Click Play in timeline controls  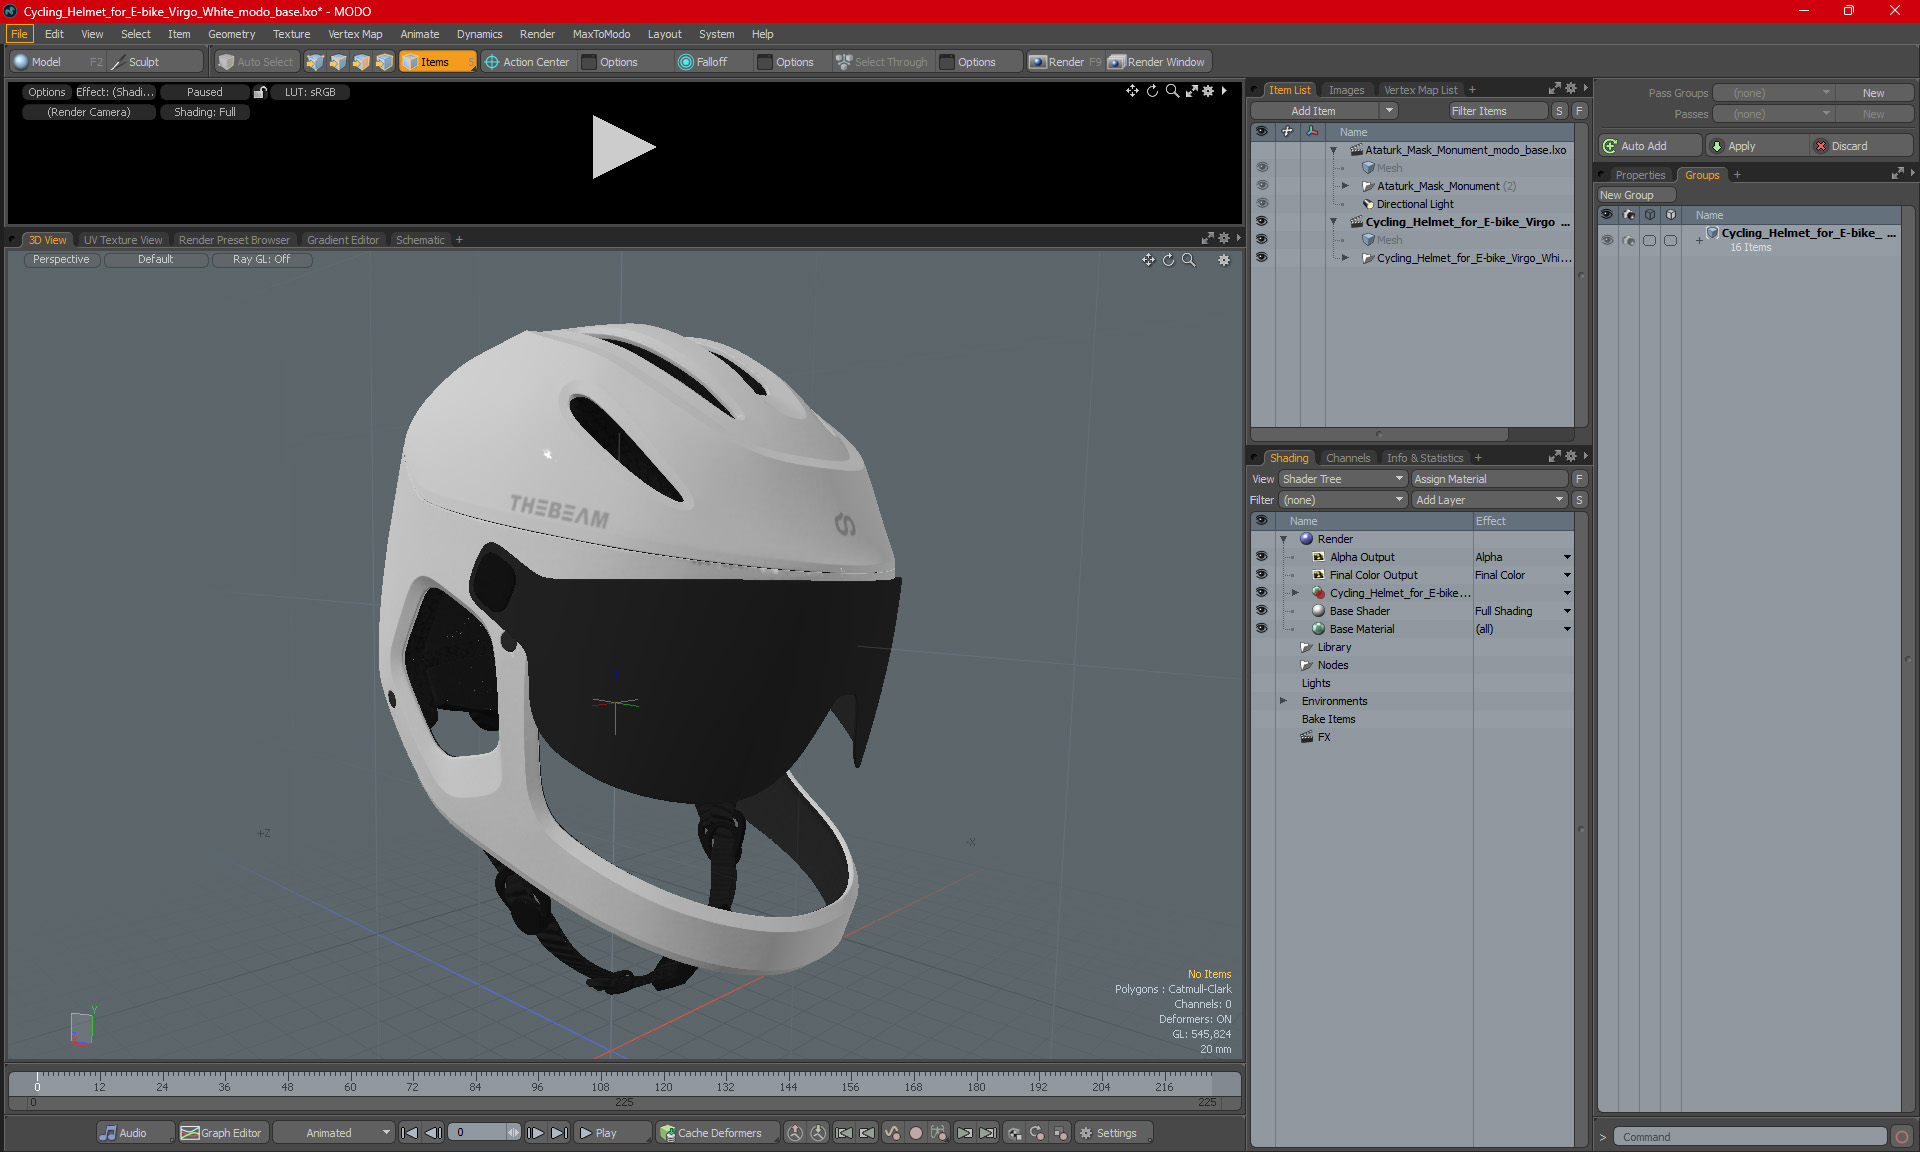612,1133
